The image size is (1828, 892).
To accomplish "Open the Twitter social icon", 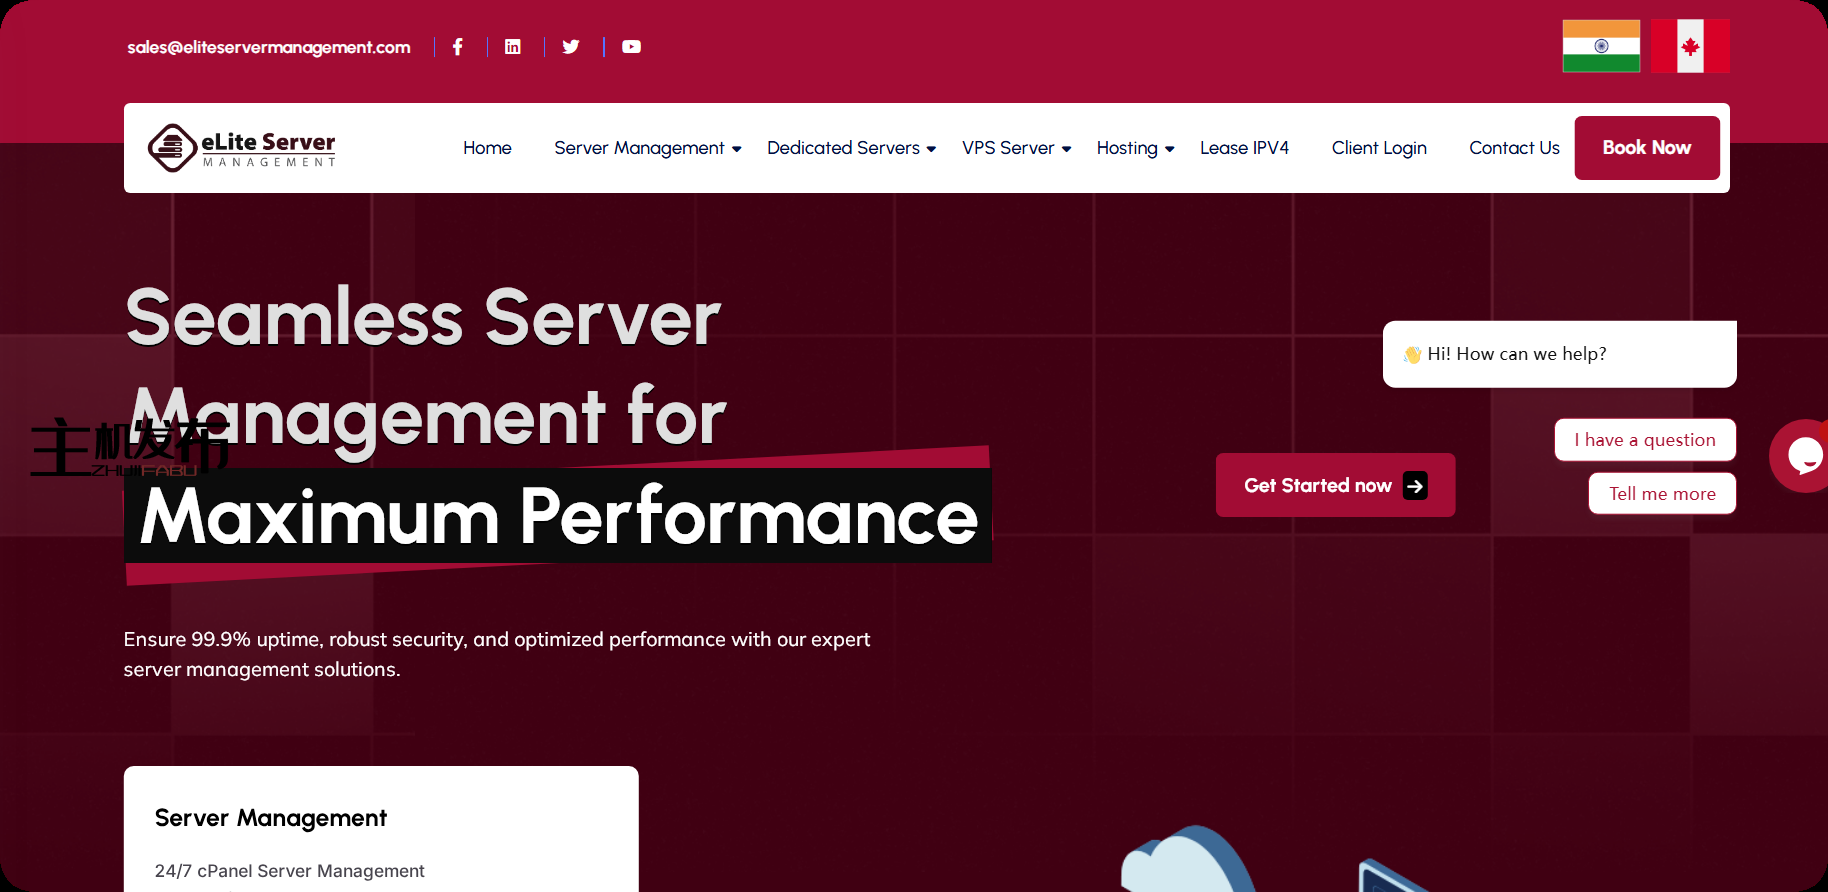I will 571,47.
